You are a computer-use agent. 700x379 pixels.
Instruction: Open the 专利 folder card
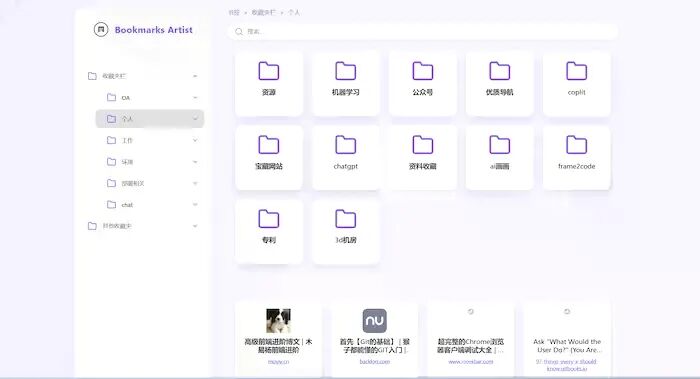click(269, 231)
